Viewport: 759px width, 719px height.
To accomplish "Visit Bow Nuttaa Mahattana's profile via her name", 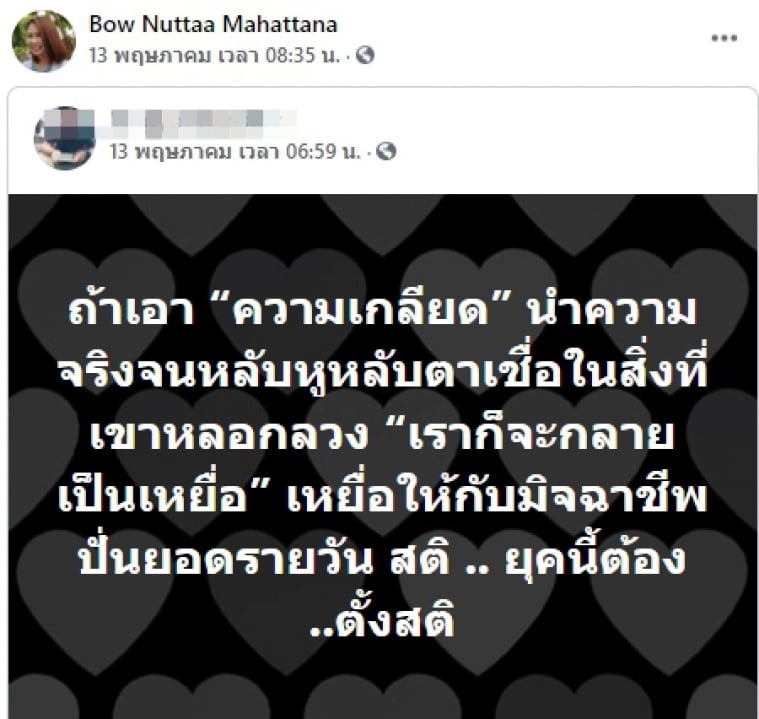I will click(213, 25).
